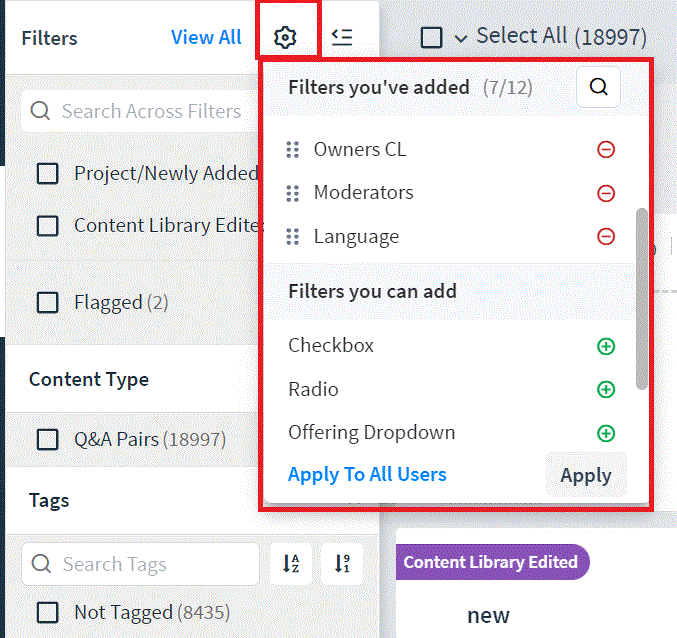Tick the Select All (18997) checkbox
This screenshot has height=638, width=677.
point(431,38)
